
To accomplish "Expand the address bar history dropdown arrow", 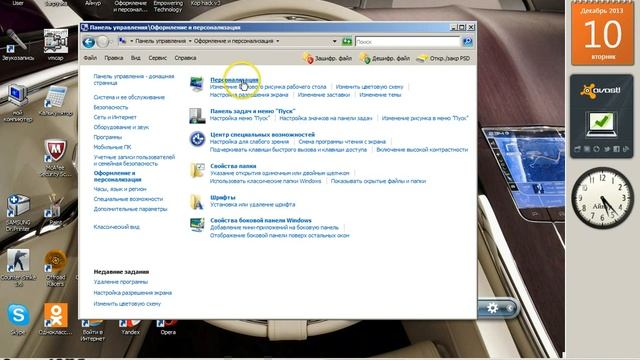I will pyautogui.click(x=334, y=41).
